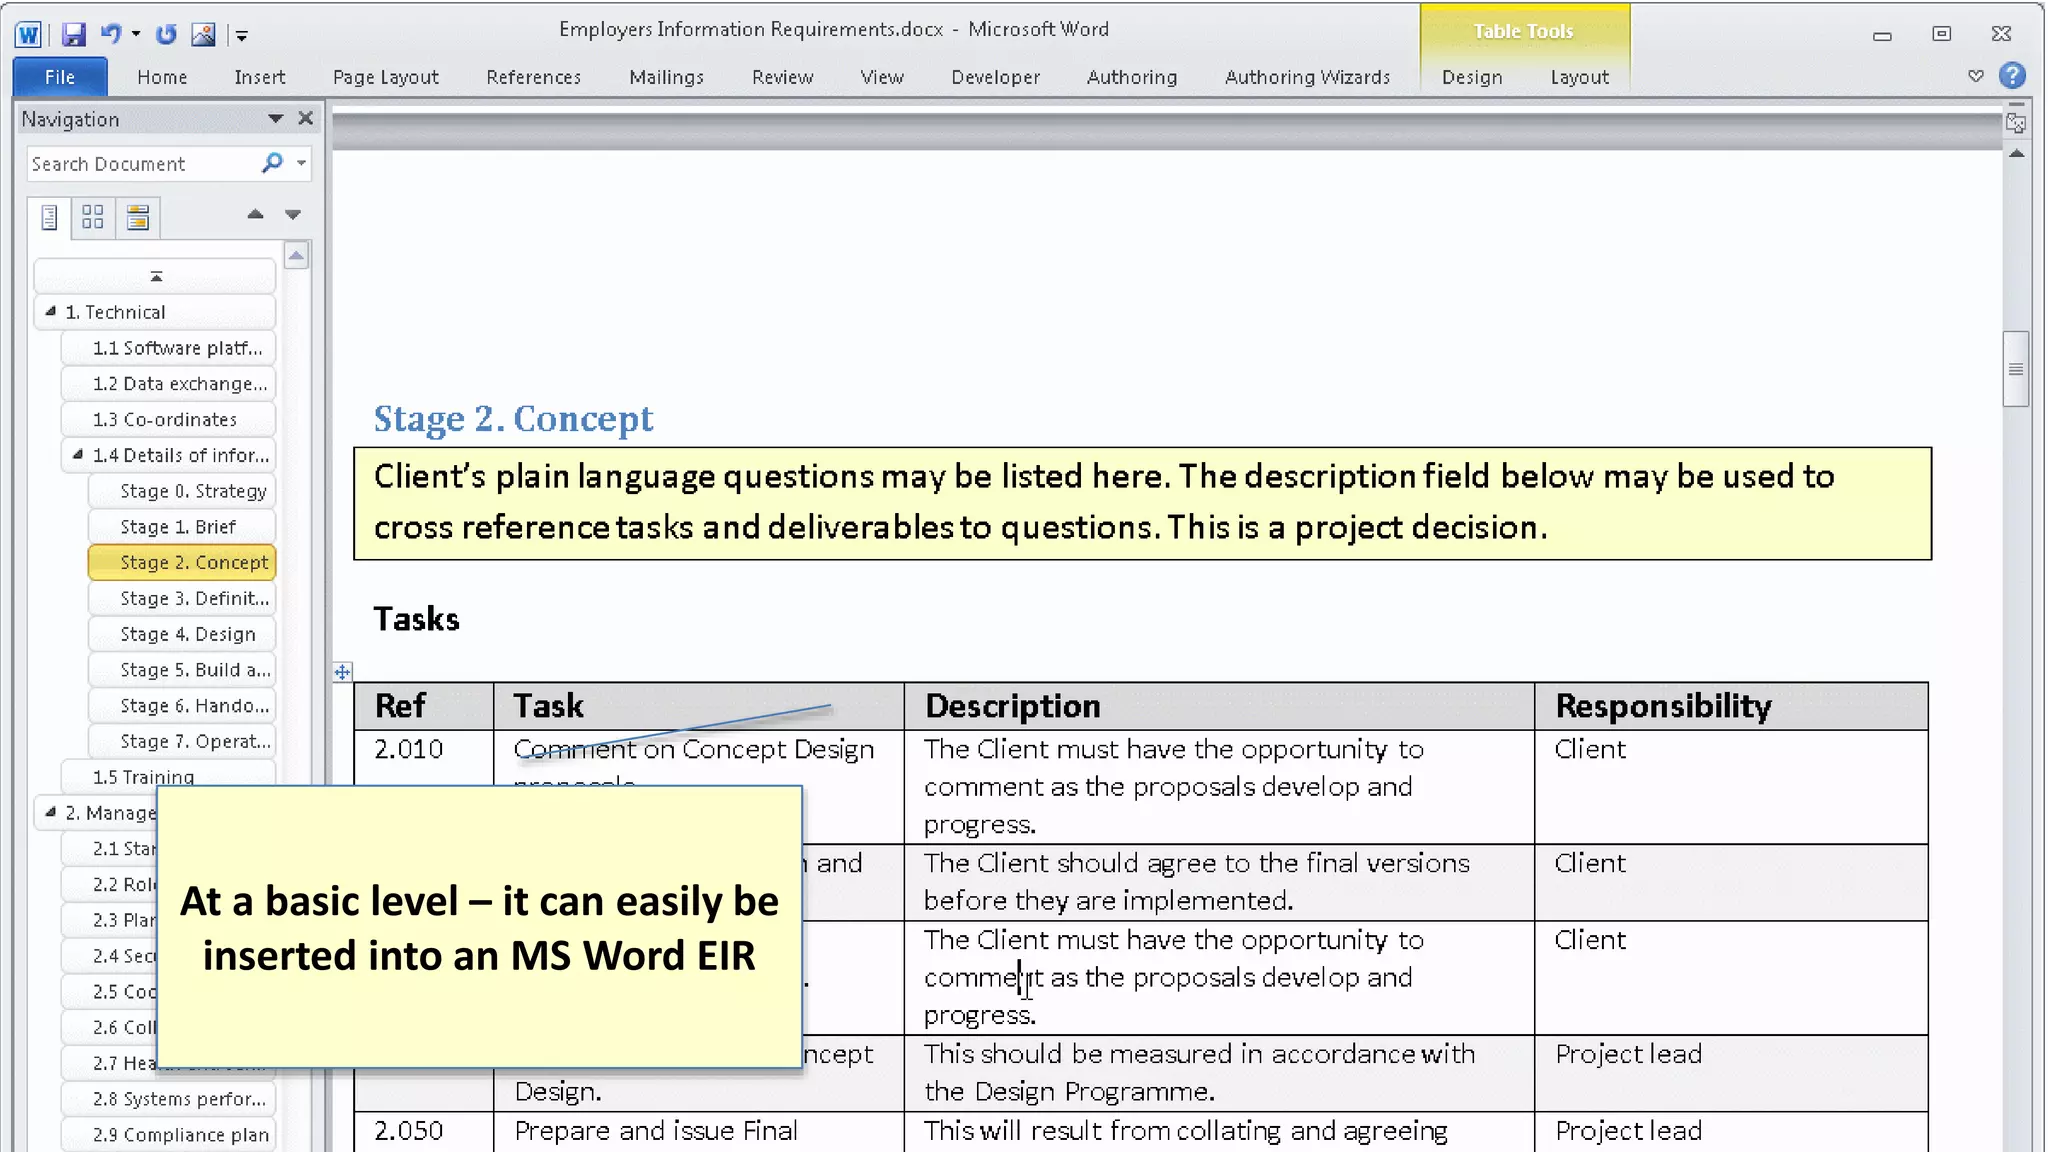Click the document vertical scrollbar thumb
Image resolution: width=2048 pixels, height=1152 pixels.
[2016, 369]
